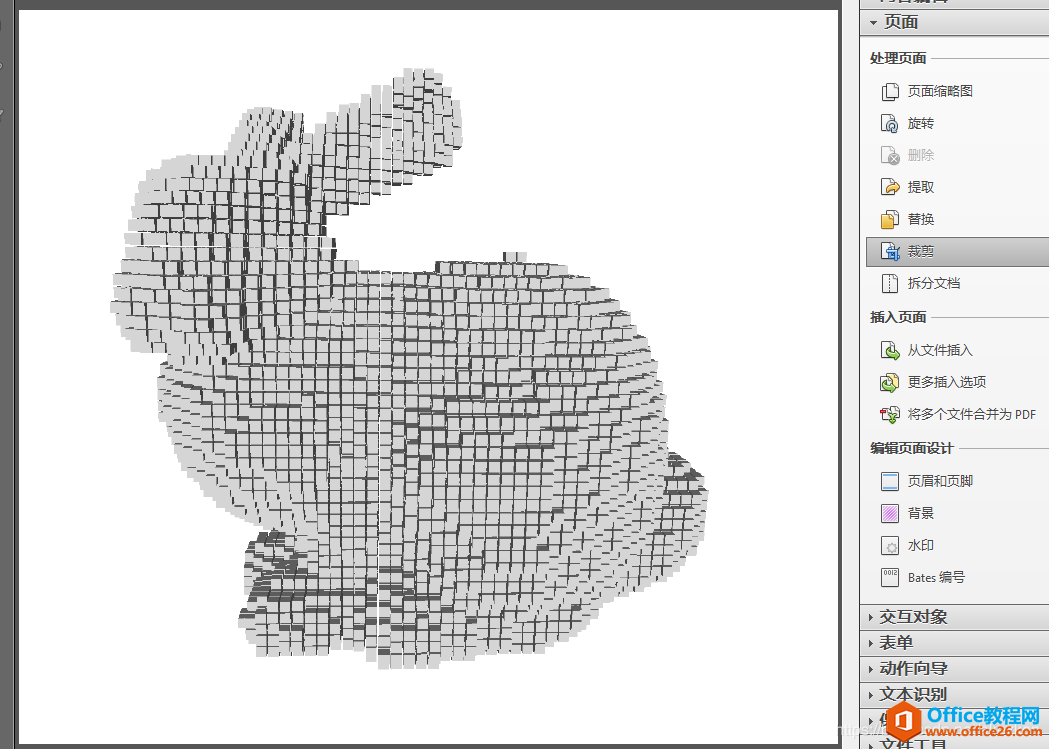Activate the 裁剪 crop tool icon
The height and width of the screenshot is (749, 1049).
890,251
